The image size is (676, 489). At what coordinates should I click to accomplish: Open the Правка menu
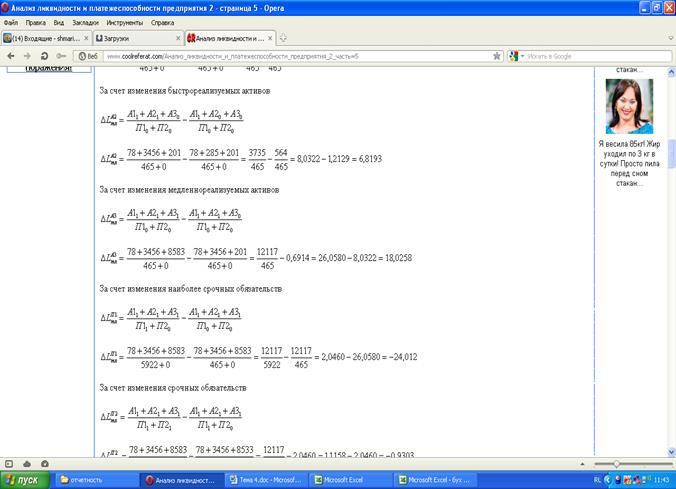pyautogui.click(x=35, y=22)
